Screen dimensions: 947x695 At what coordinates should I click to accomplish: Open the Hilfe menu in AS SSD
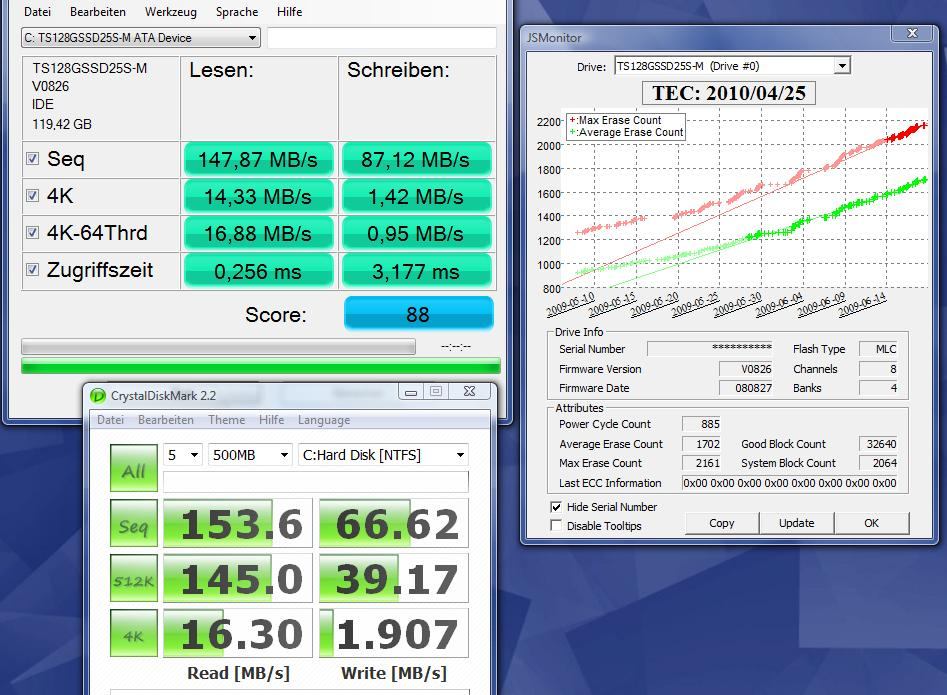point(289,11)
